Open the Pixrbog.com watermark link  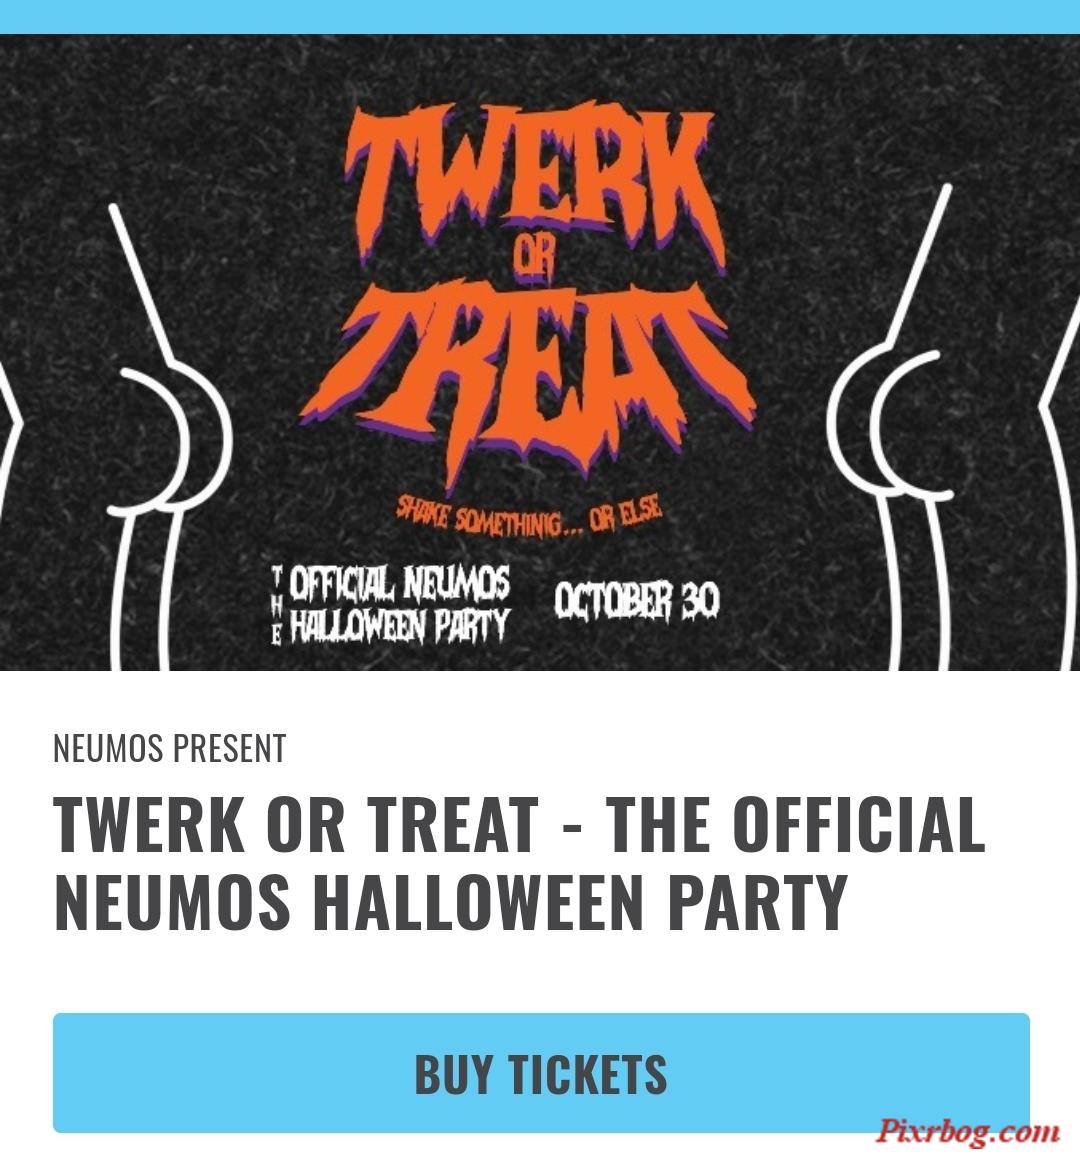click(968, 1131)
